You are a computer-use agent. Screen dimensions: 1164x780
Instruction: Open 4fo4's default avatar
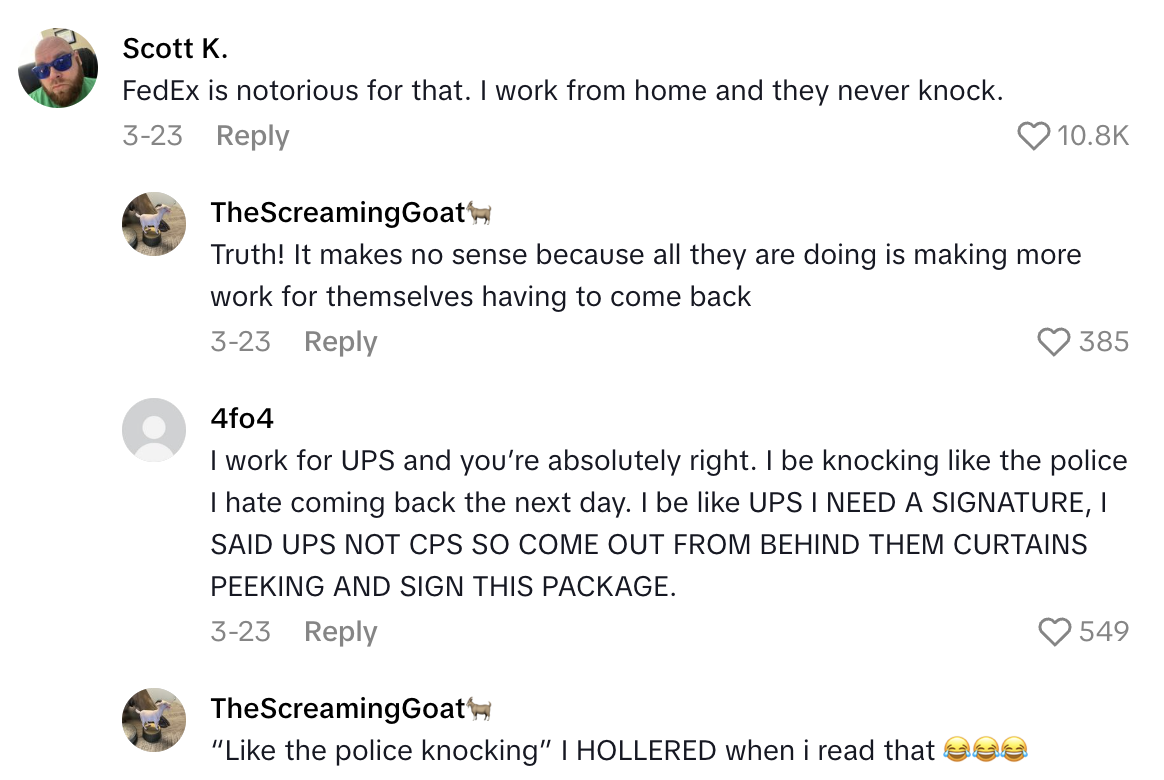tap(154, 429)
